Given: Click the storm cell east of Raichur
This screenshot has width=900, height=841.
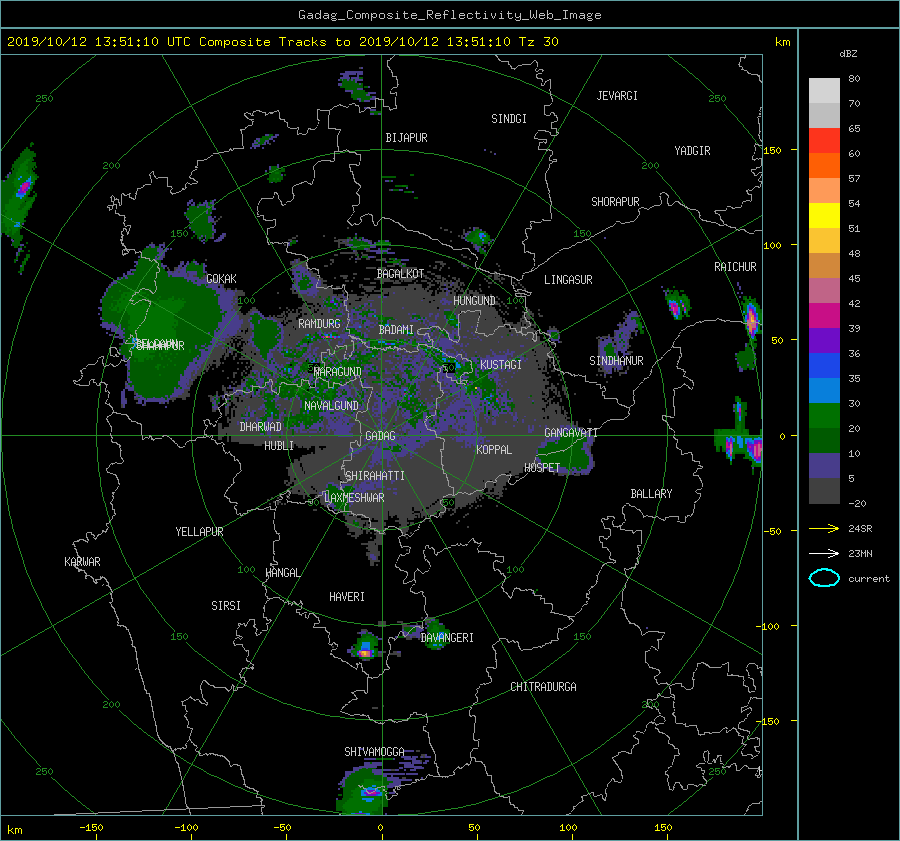Looking at the screenshot, I should 751,318.
